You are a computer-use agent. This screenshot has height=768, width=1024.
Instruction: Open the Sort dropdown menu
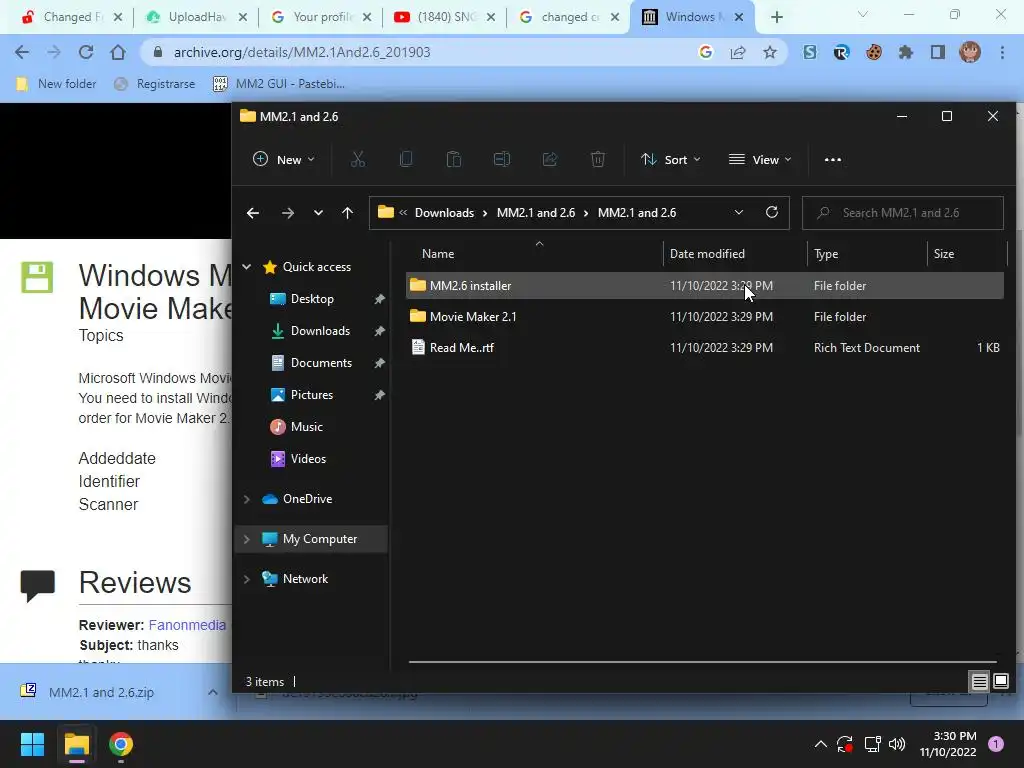671,159
